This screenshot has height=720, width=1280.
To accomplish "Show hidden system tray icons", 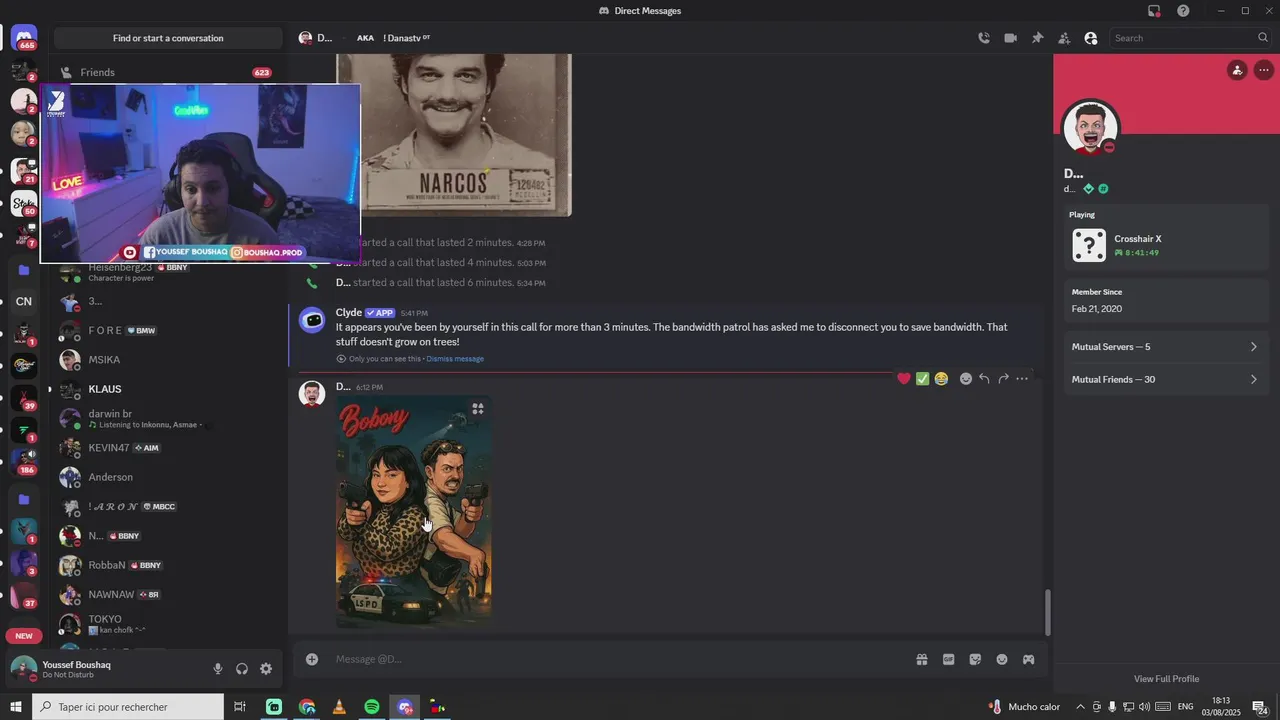I will (1080, 707).
